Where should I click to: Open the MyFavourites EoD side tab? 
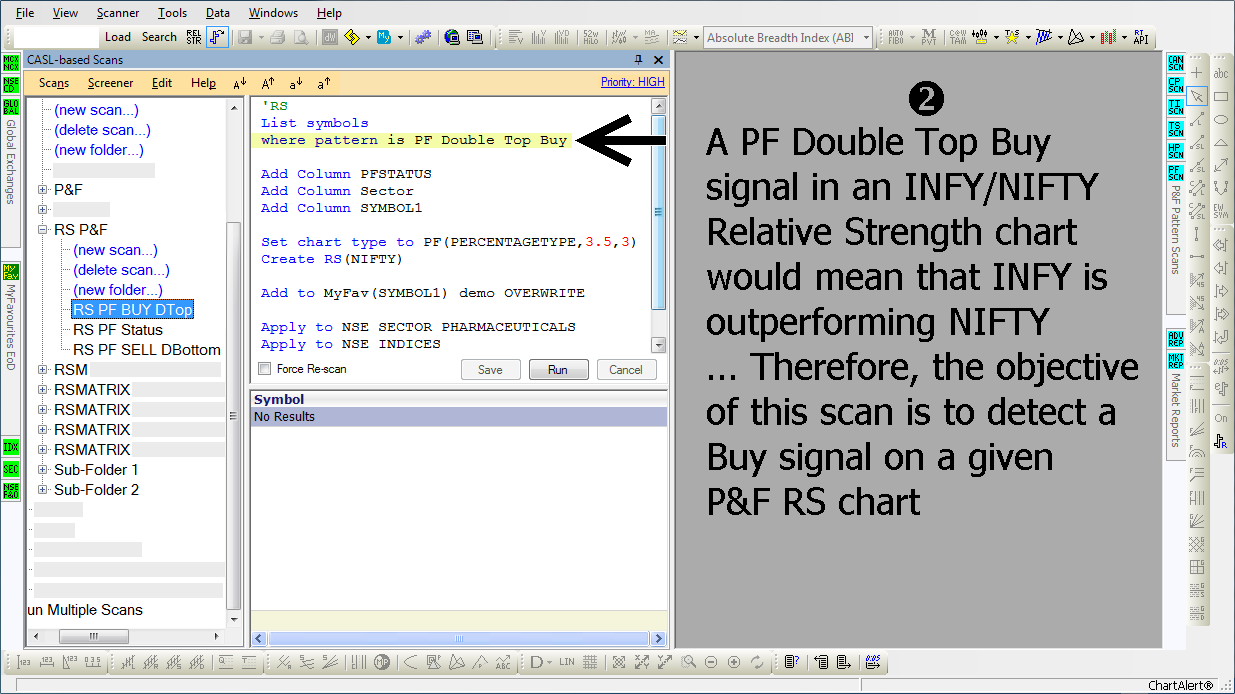click(11, 328)
